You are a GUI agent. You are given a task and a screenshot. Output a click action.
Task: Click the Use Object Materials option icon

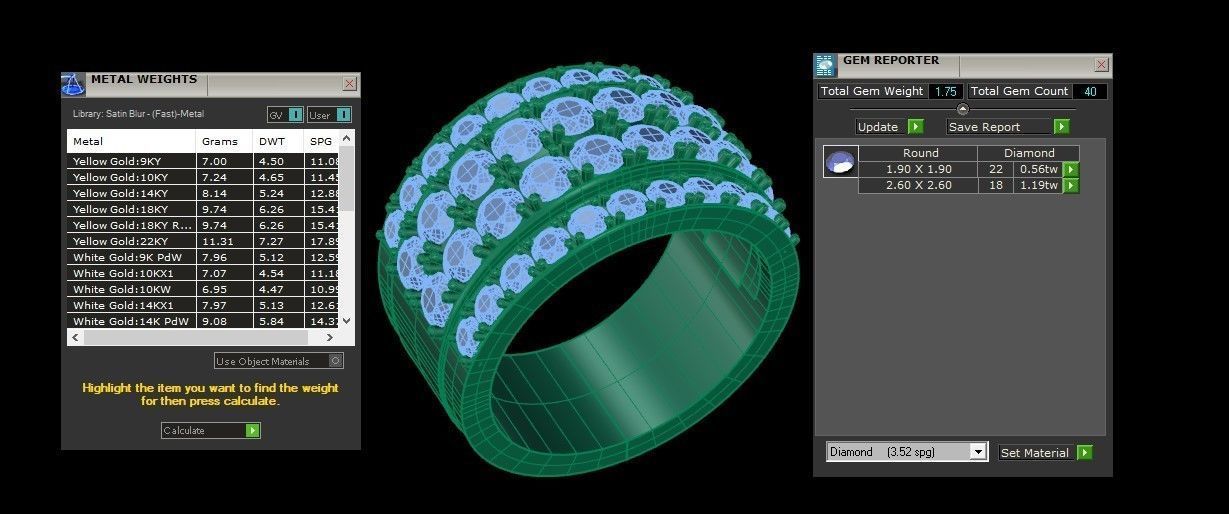click(x=336, y=361)
